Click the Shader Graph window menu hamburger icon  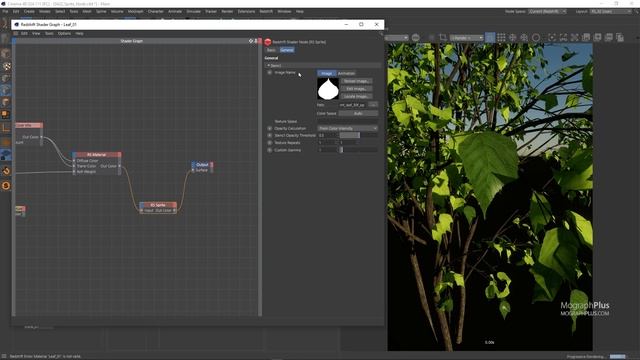tap(16, 33)
